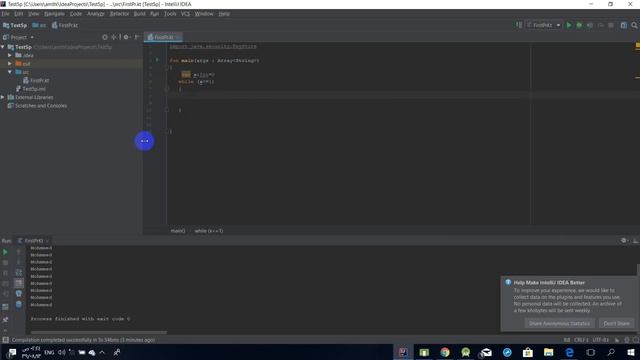Collapse the src folder

10,72
